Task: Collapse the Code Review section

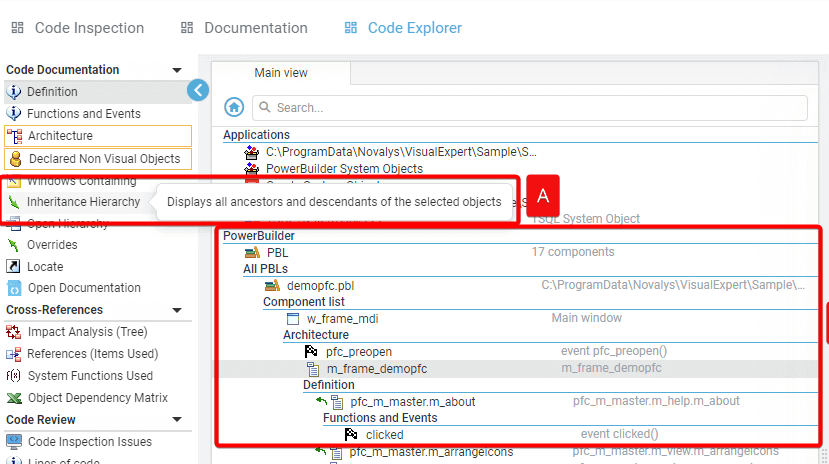Action: (177, 420)
